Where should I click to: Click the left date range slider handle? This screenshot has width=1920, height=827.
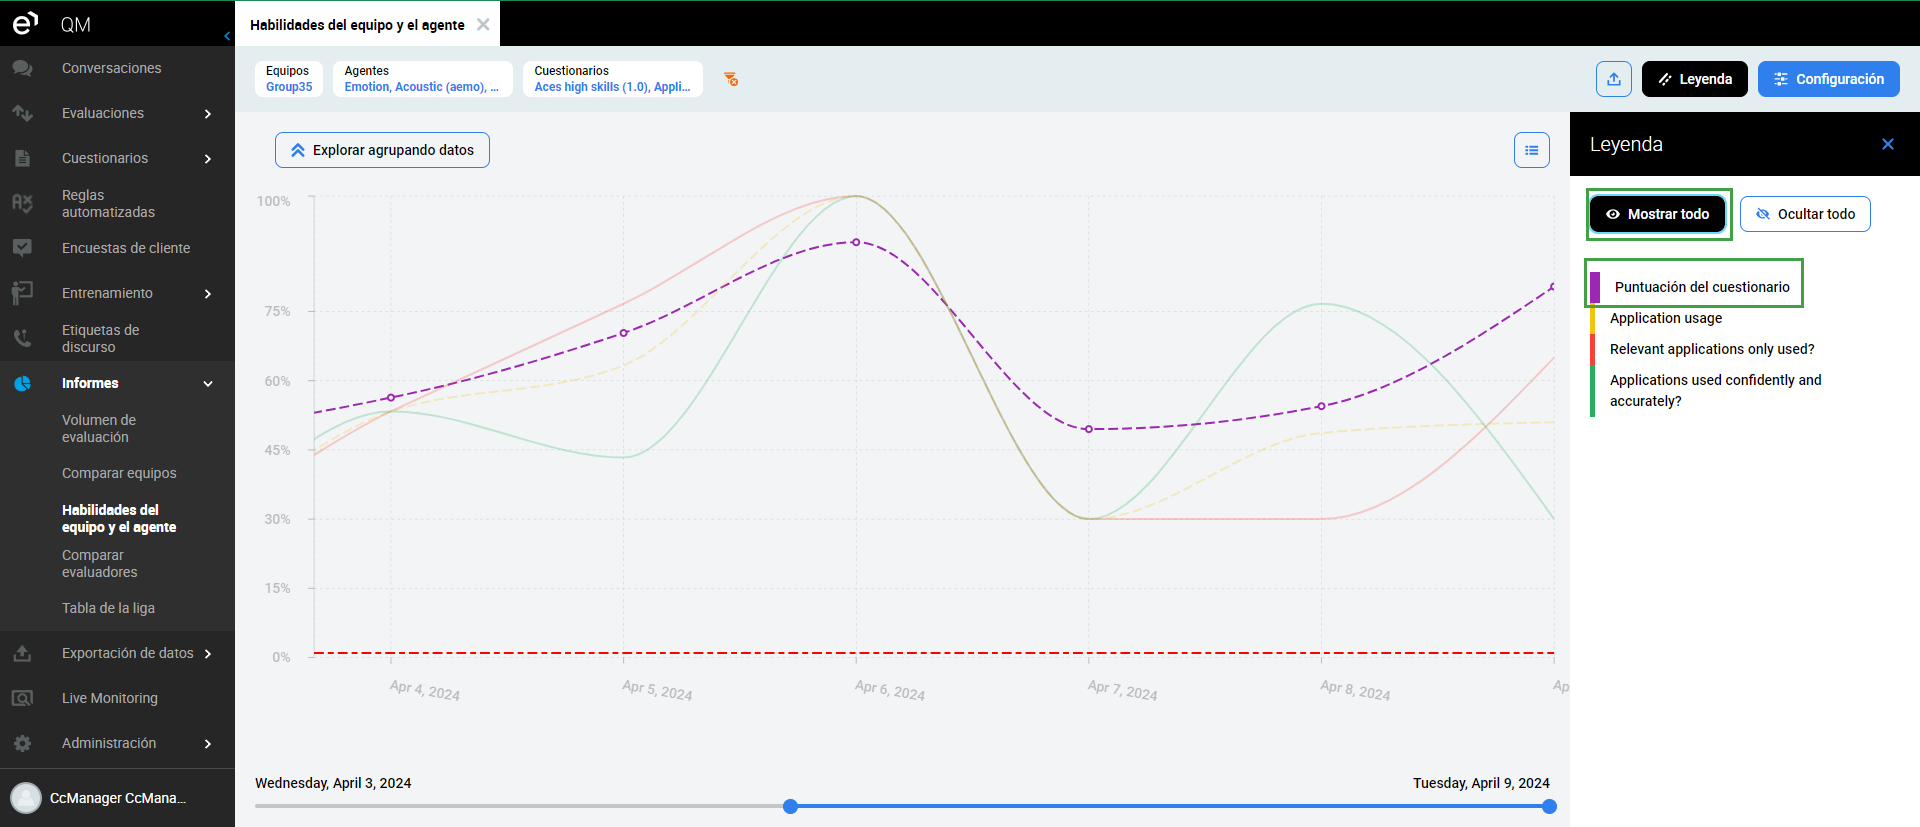790,806
